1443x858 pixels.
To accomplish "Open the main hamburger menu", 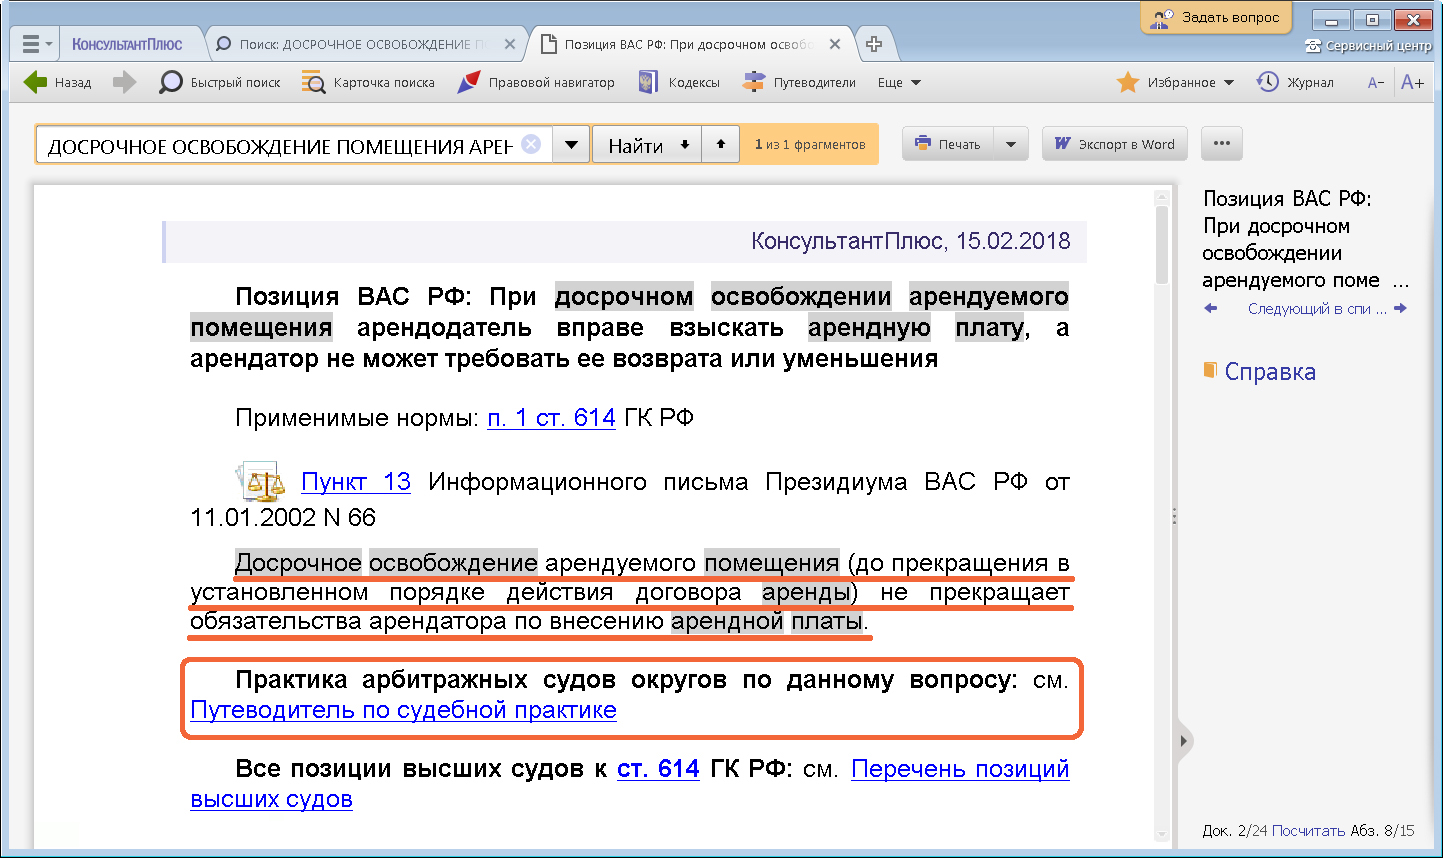I will 36,44.
